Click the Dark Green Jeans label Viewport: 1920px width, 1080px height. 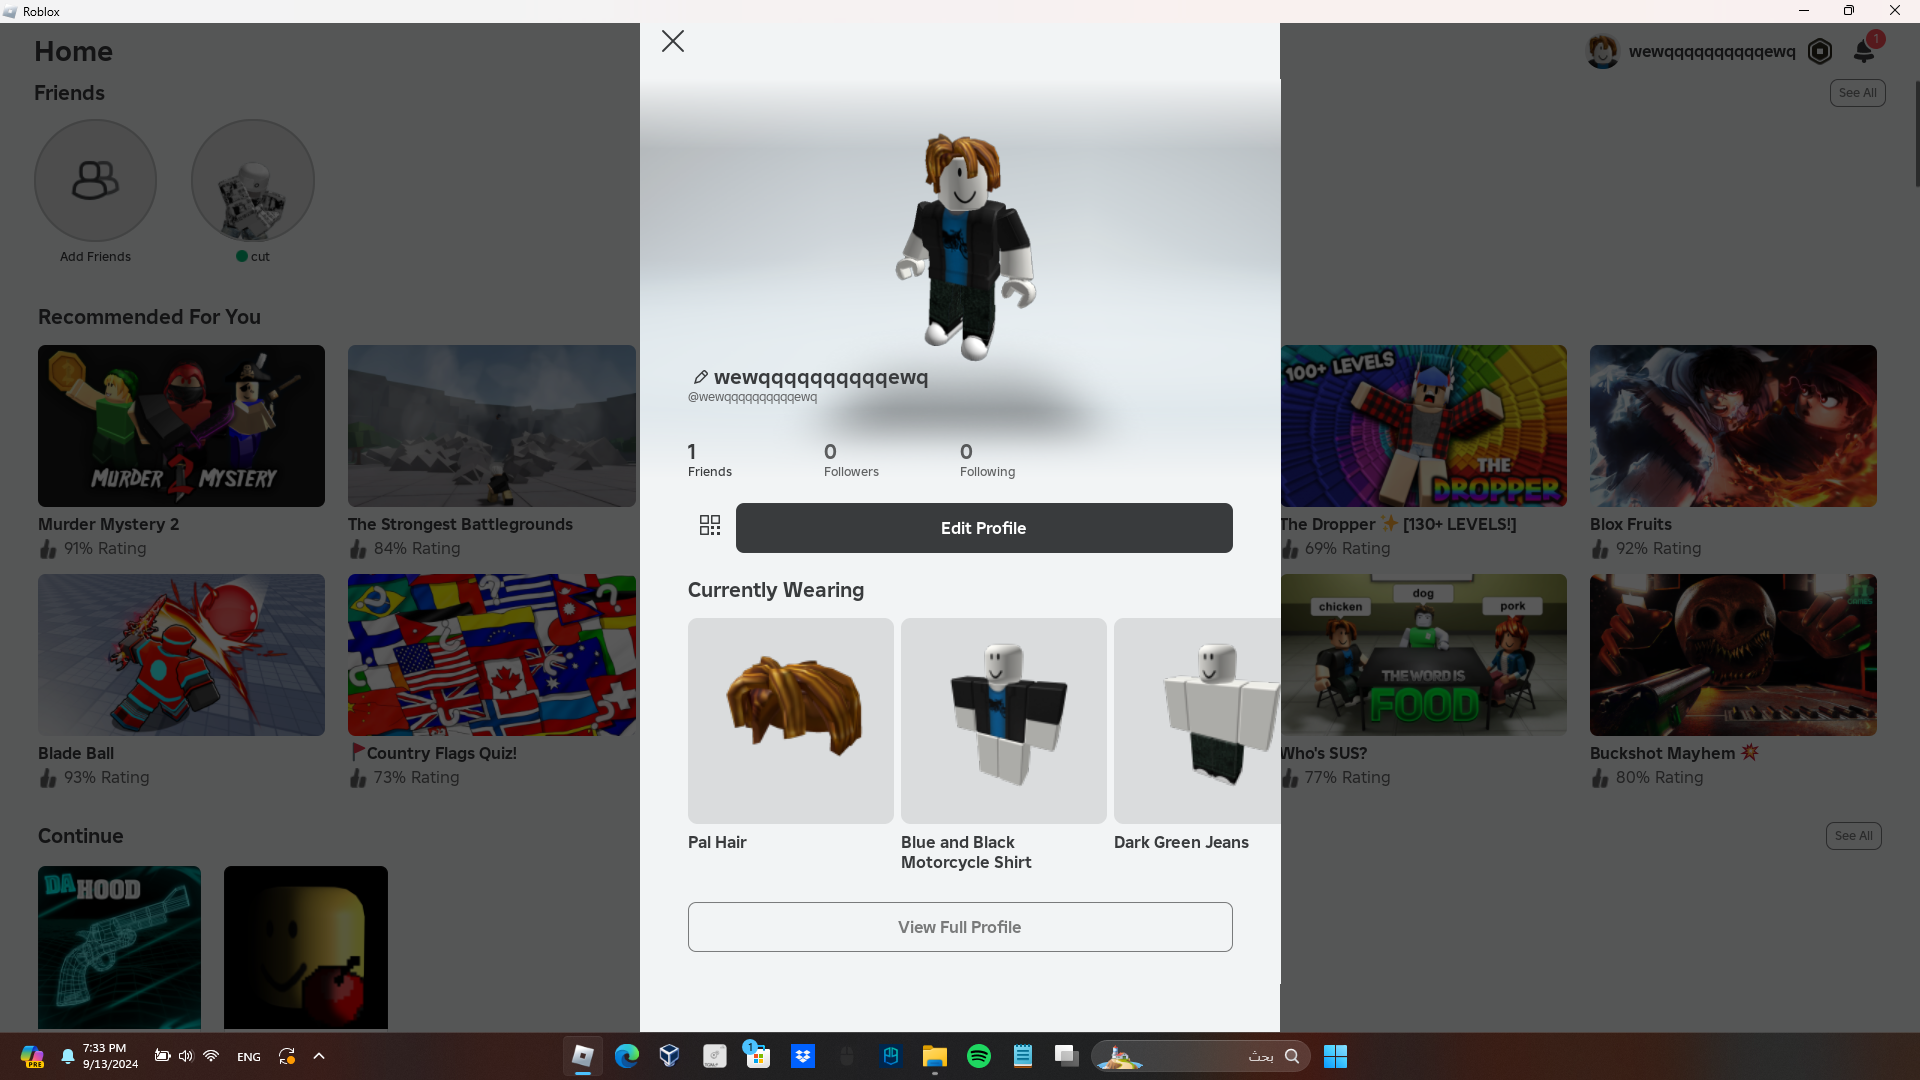pos(1181,842)
